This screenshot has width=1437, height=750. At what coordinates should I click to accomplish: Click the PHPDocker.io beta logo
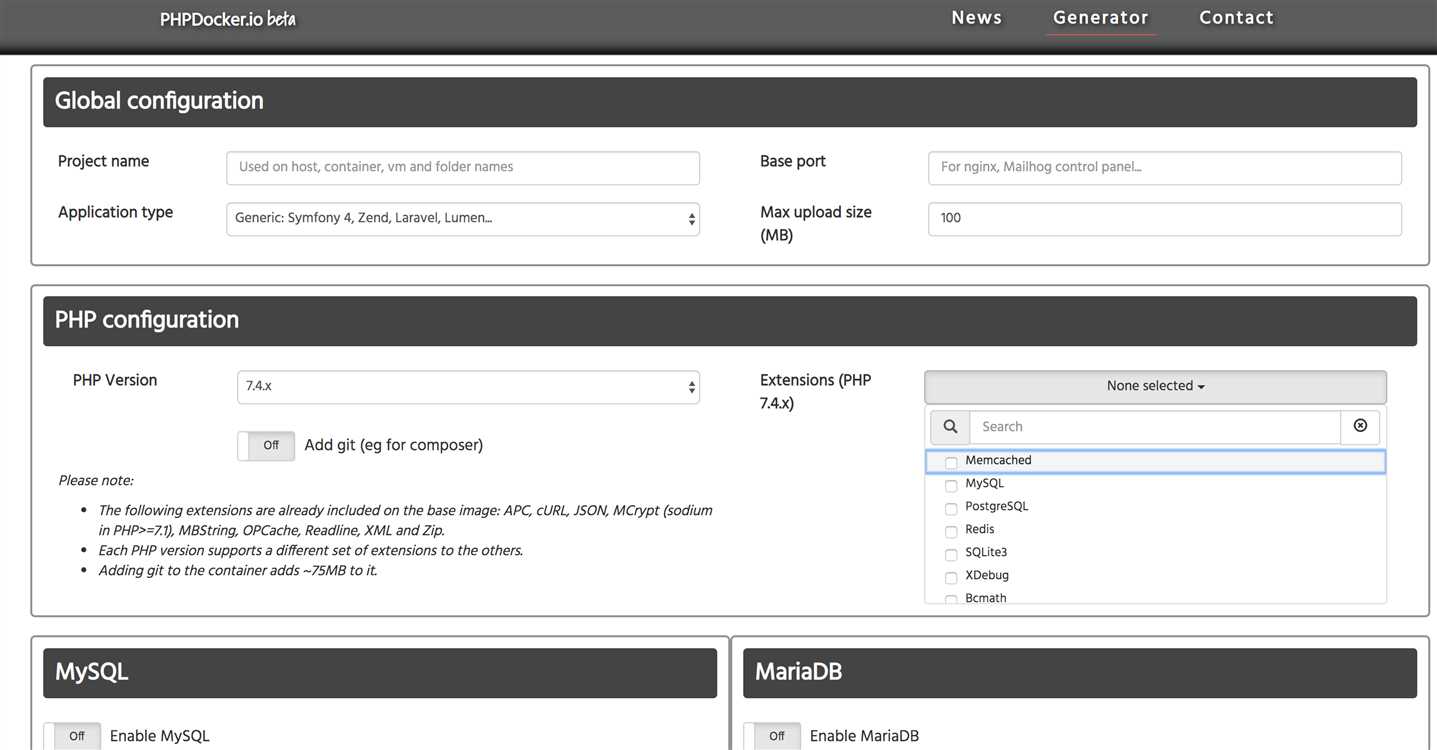coord(228,19)
